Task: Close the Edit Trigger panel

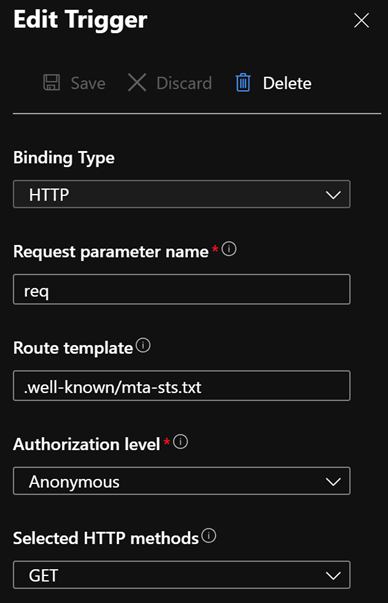Action: [x=361, y=20]
